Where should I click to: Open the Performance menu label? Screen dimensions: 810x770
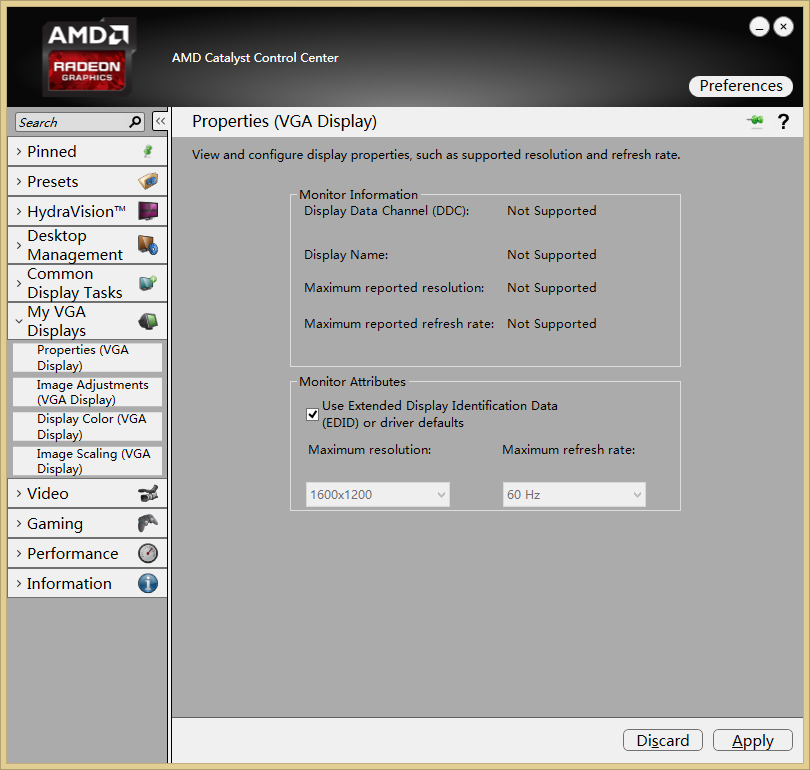tap(73, 554)
